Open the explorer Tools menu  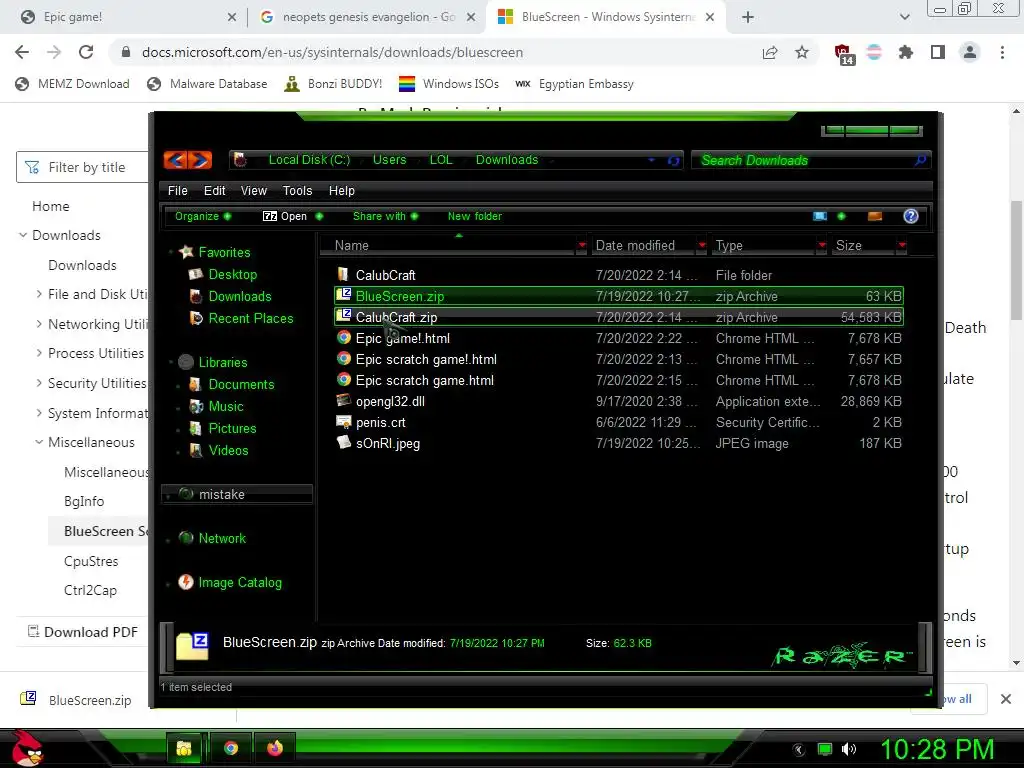[x=297, y=191]
